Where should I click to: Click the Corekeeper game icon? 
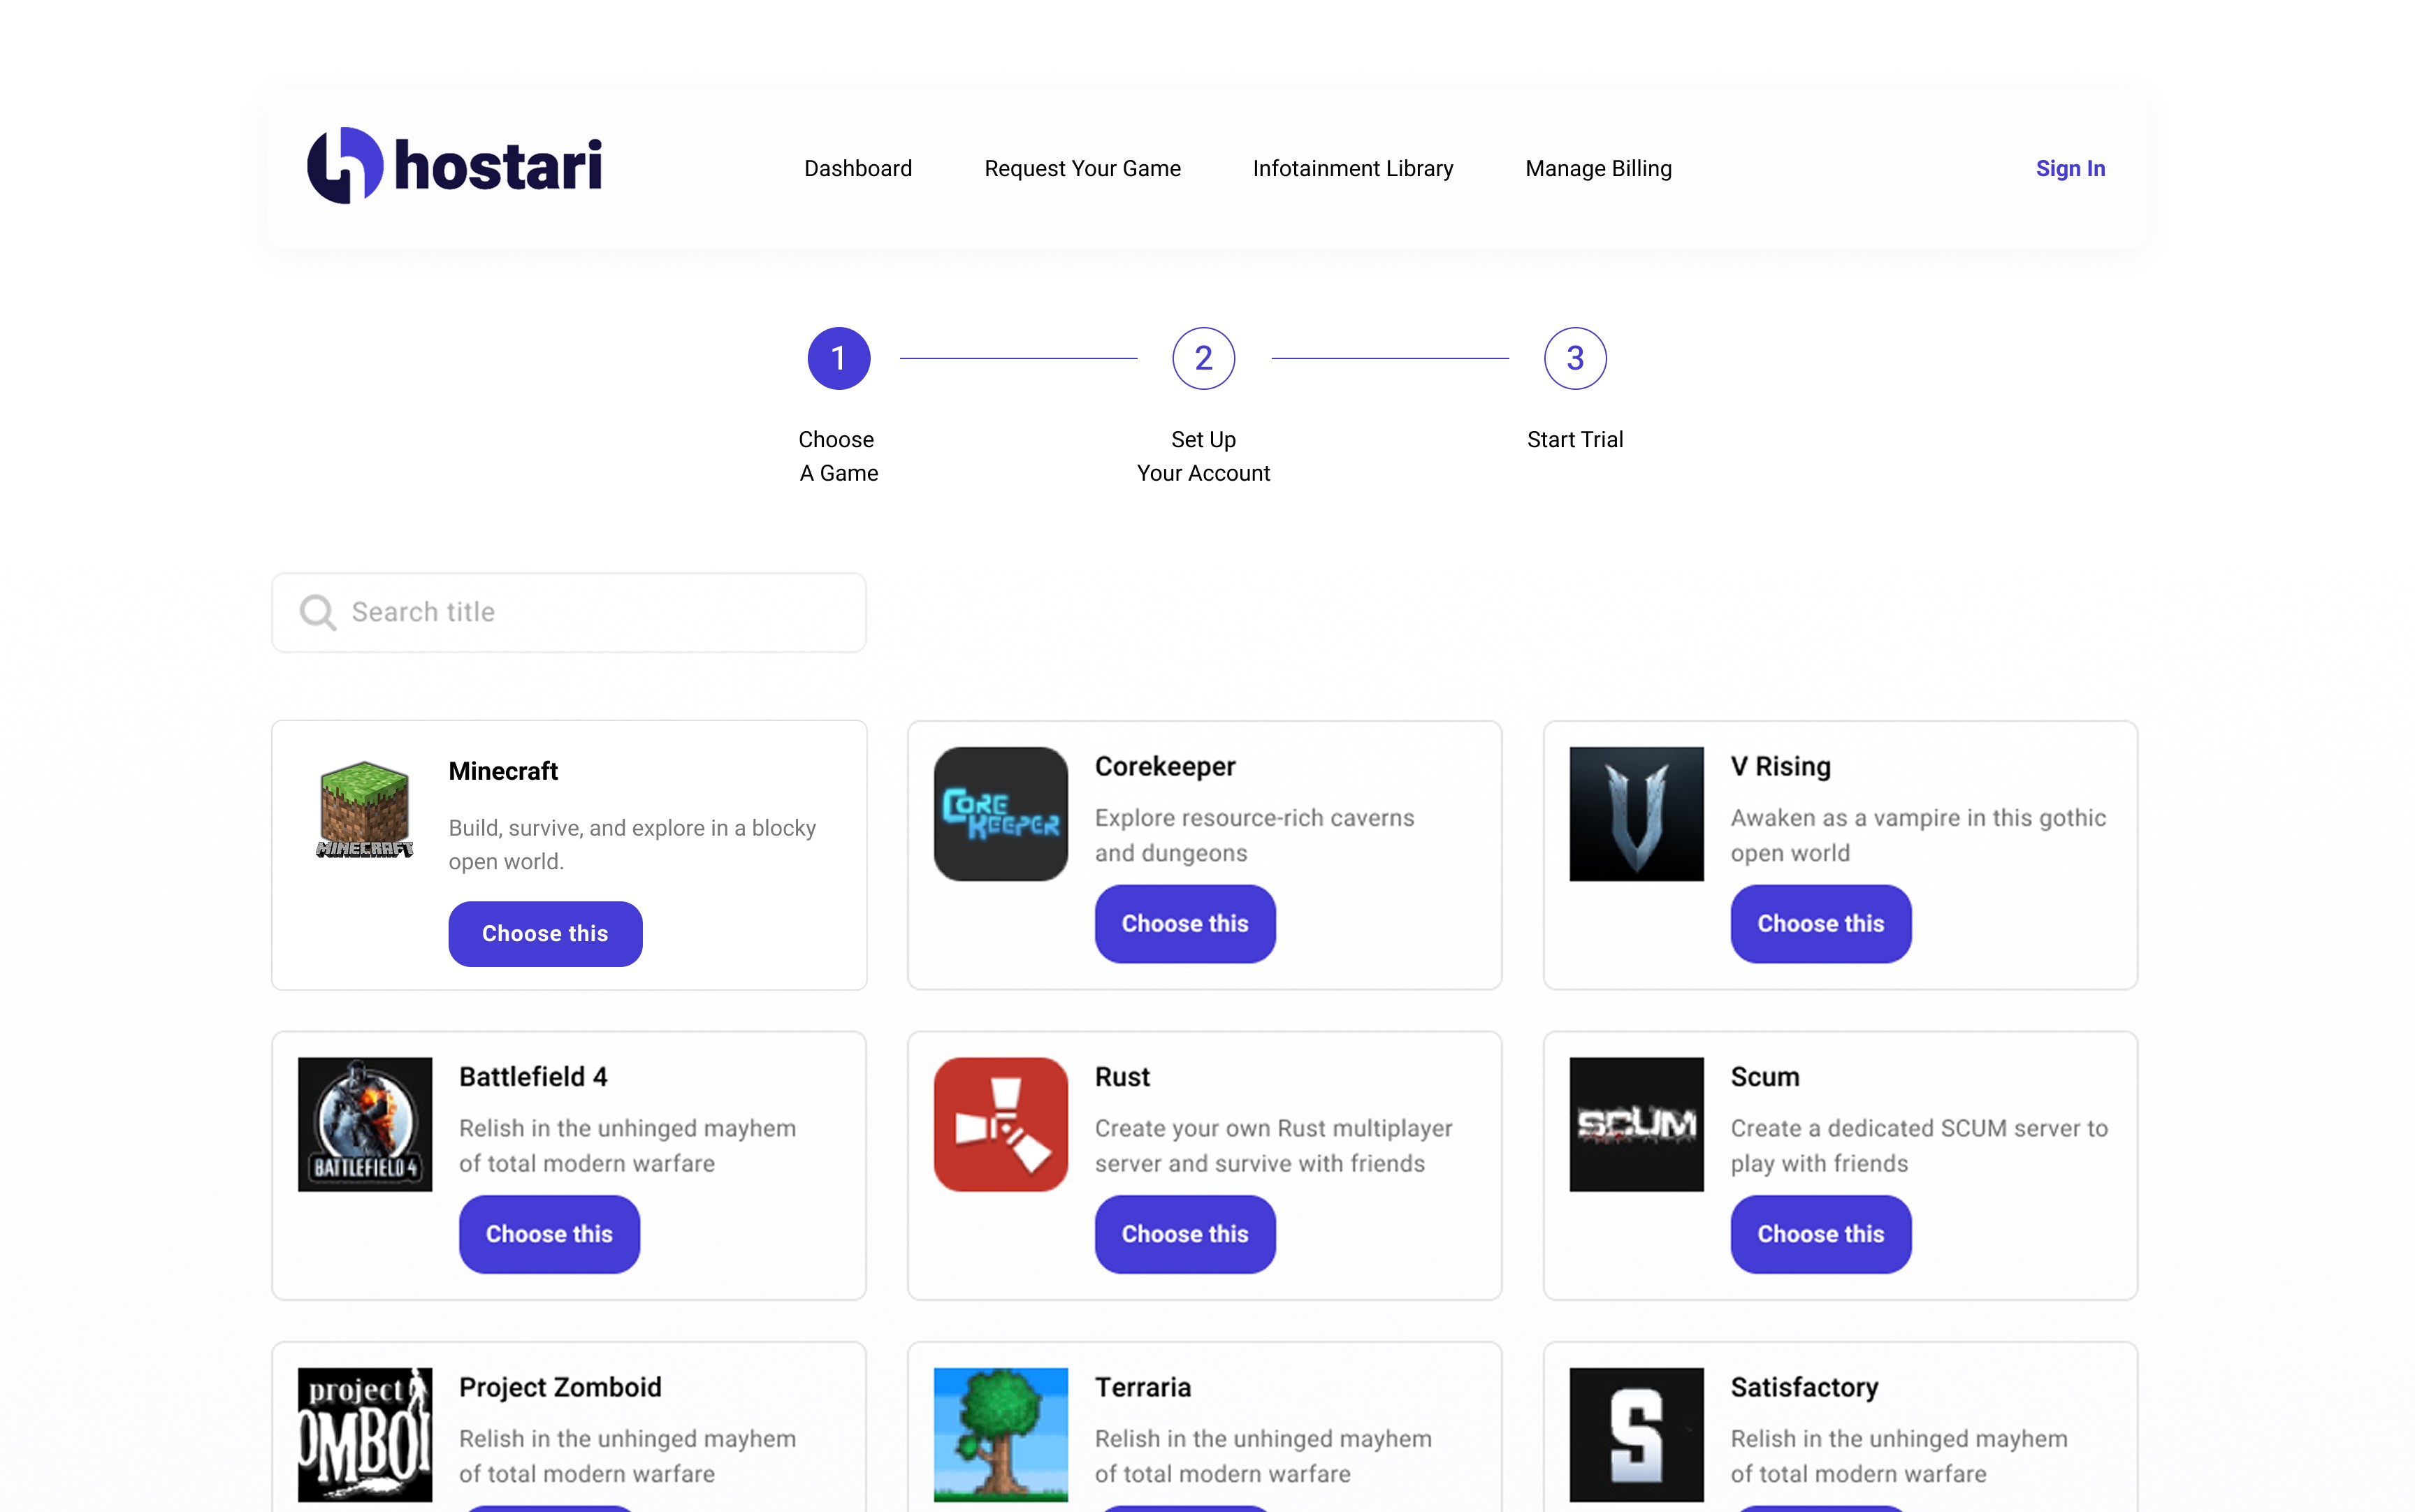1001,814
